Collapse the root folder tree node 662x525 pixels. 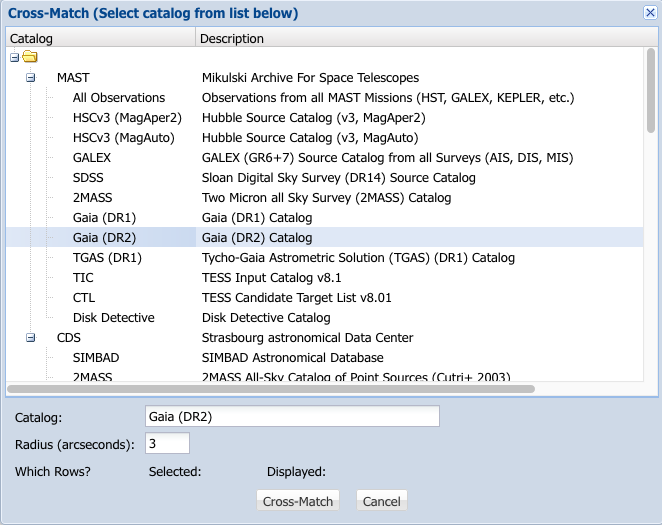pos(14,57)
